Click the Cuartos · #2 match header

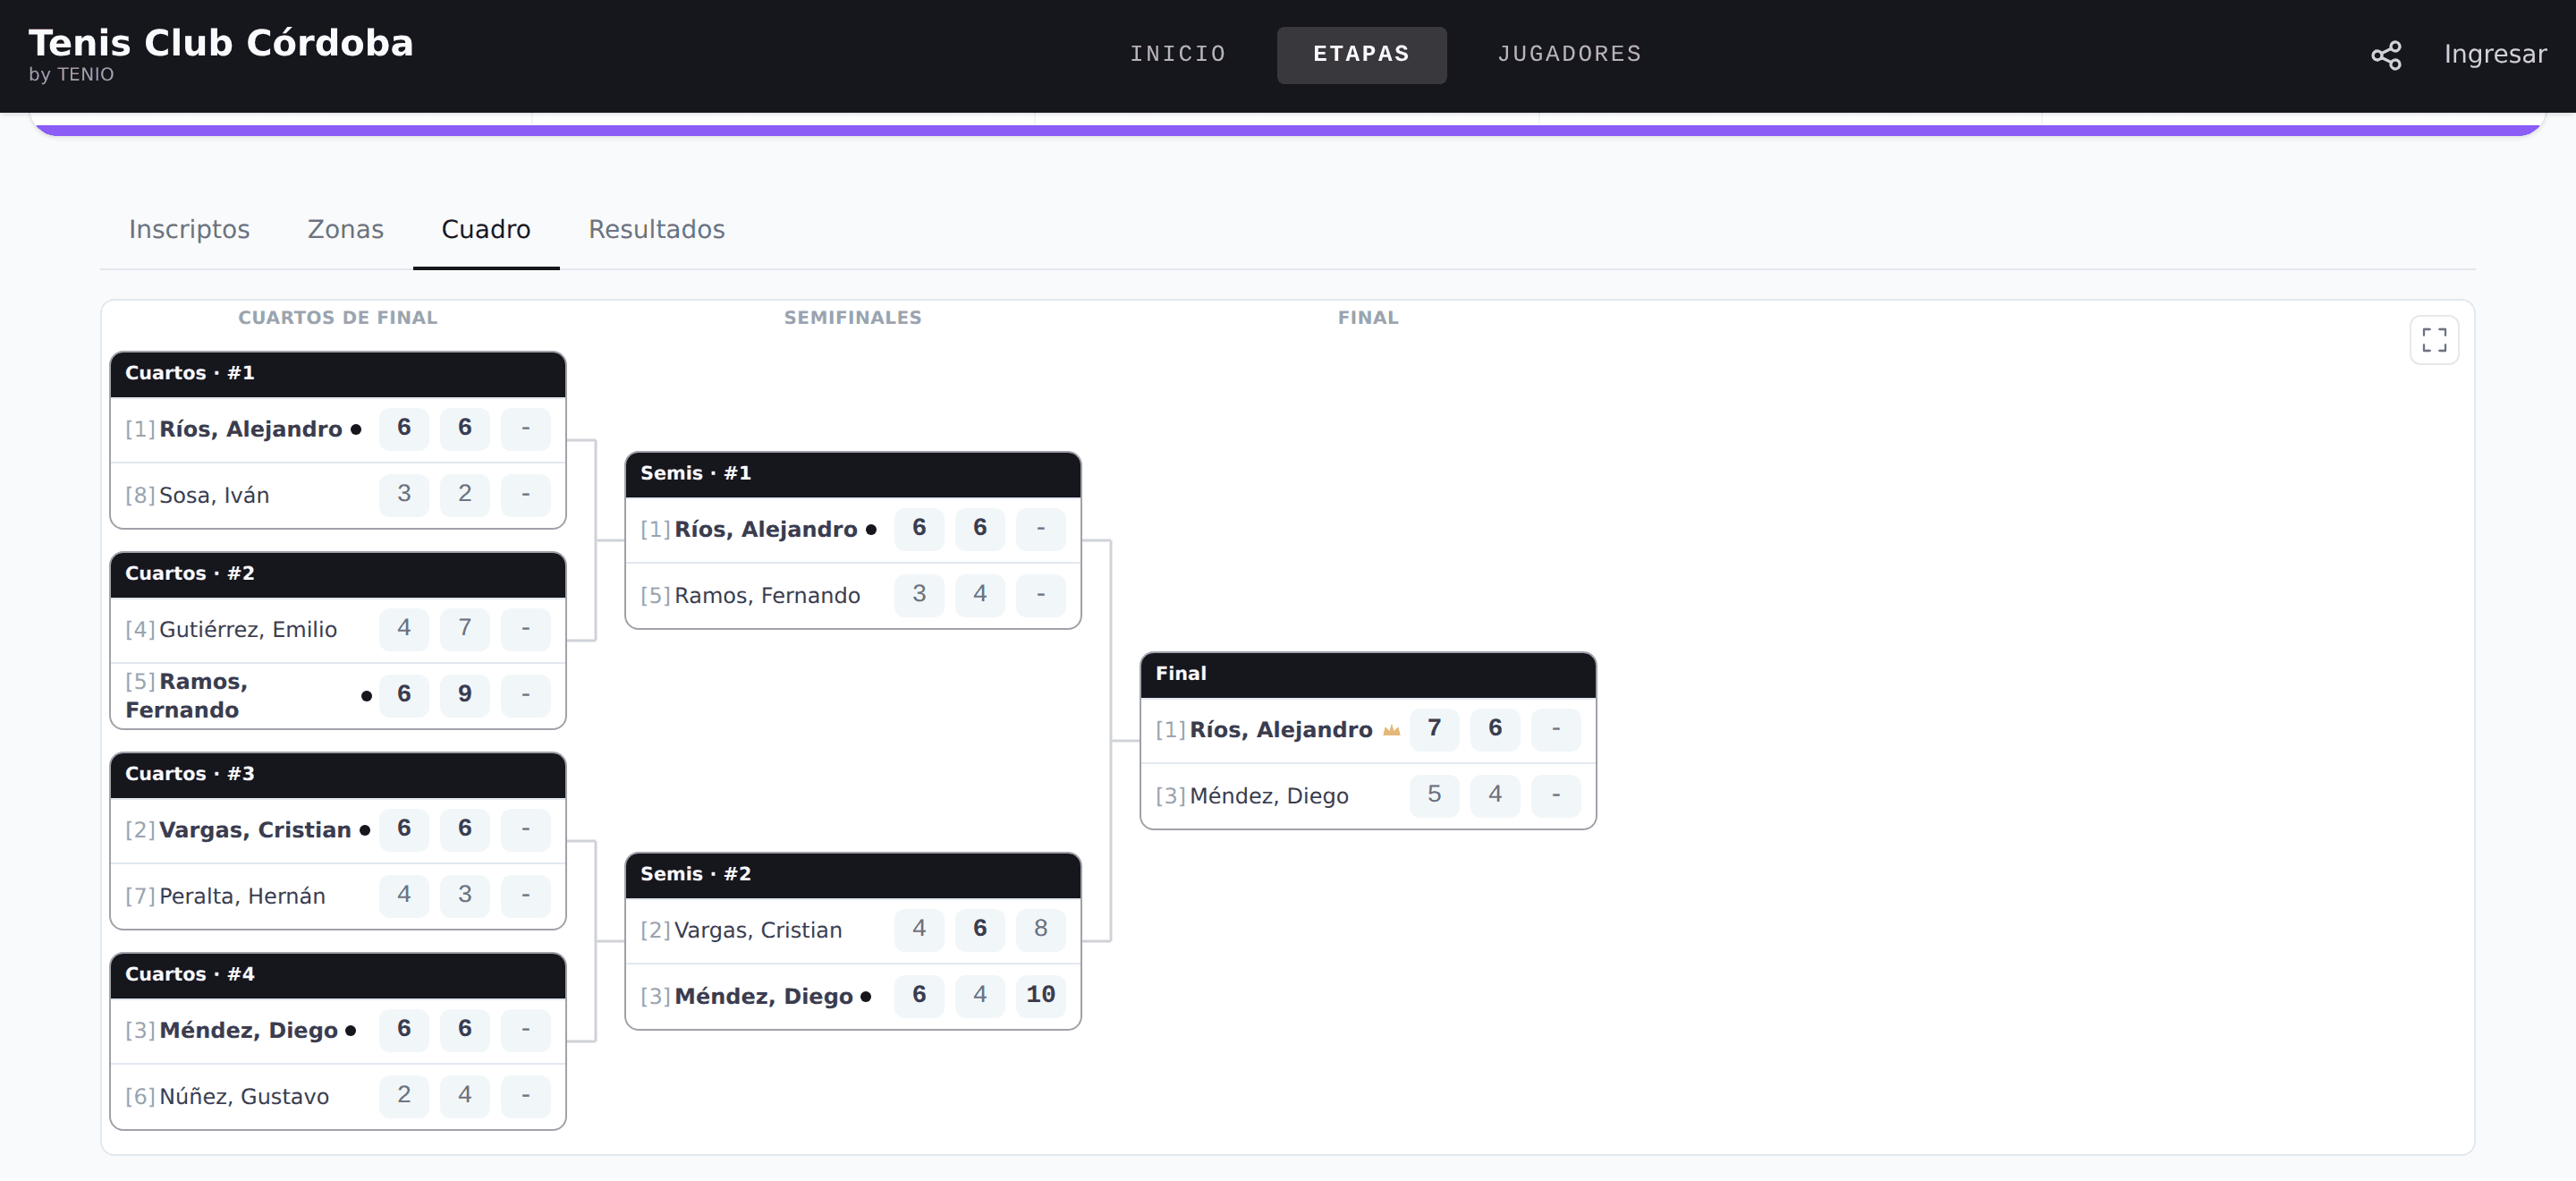coord(338,574)
